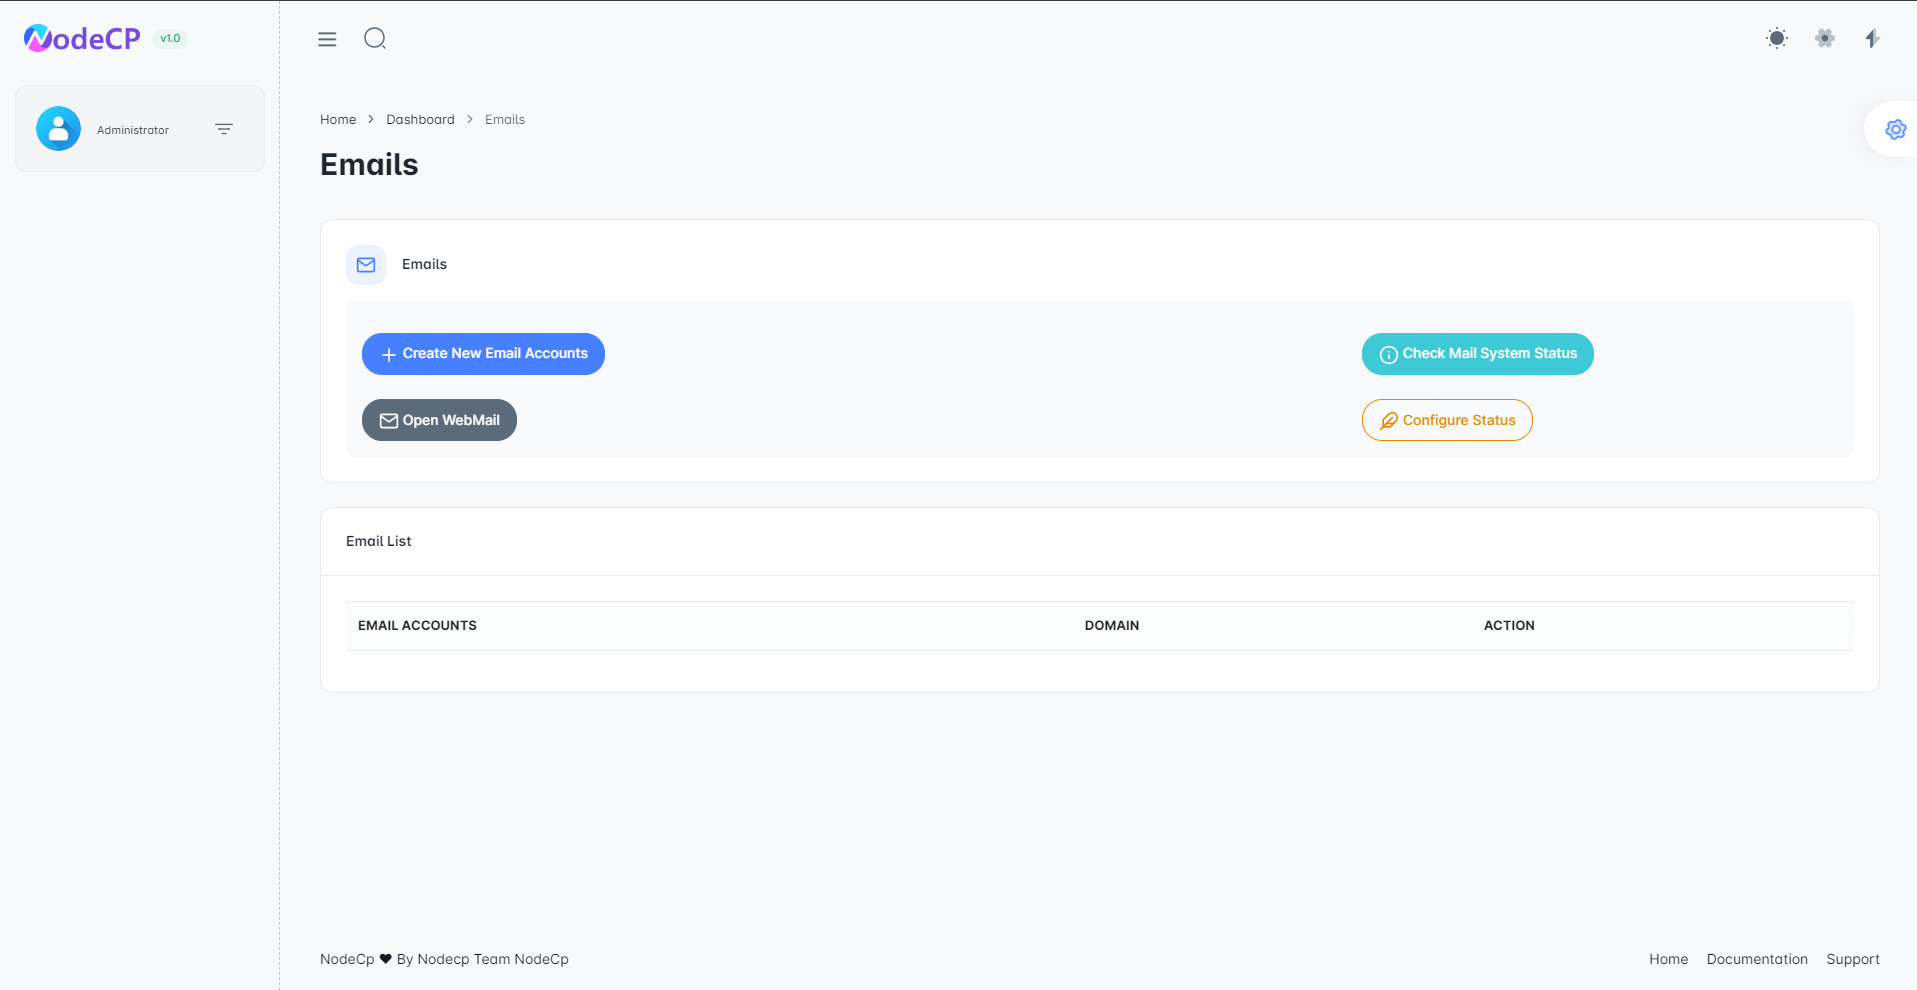Open the search magnifier icon

[x=375, y=39]
